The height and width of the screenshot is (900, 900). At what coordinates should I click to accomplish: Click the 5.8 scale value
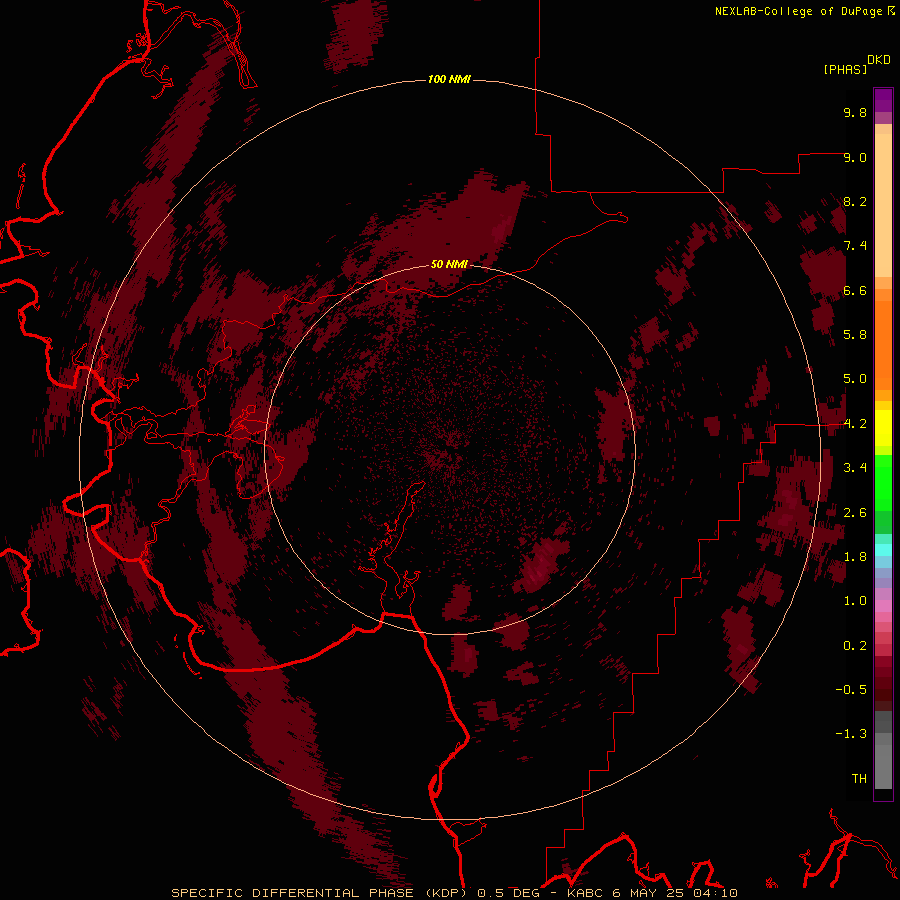pyautogui.click(x=855, y=335)
